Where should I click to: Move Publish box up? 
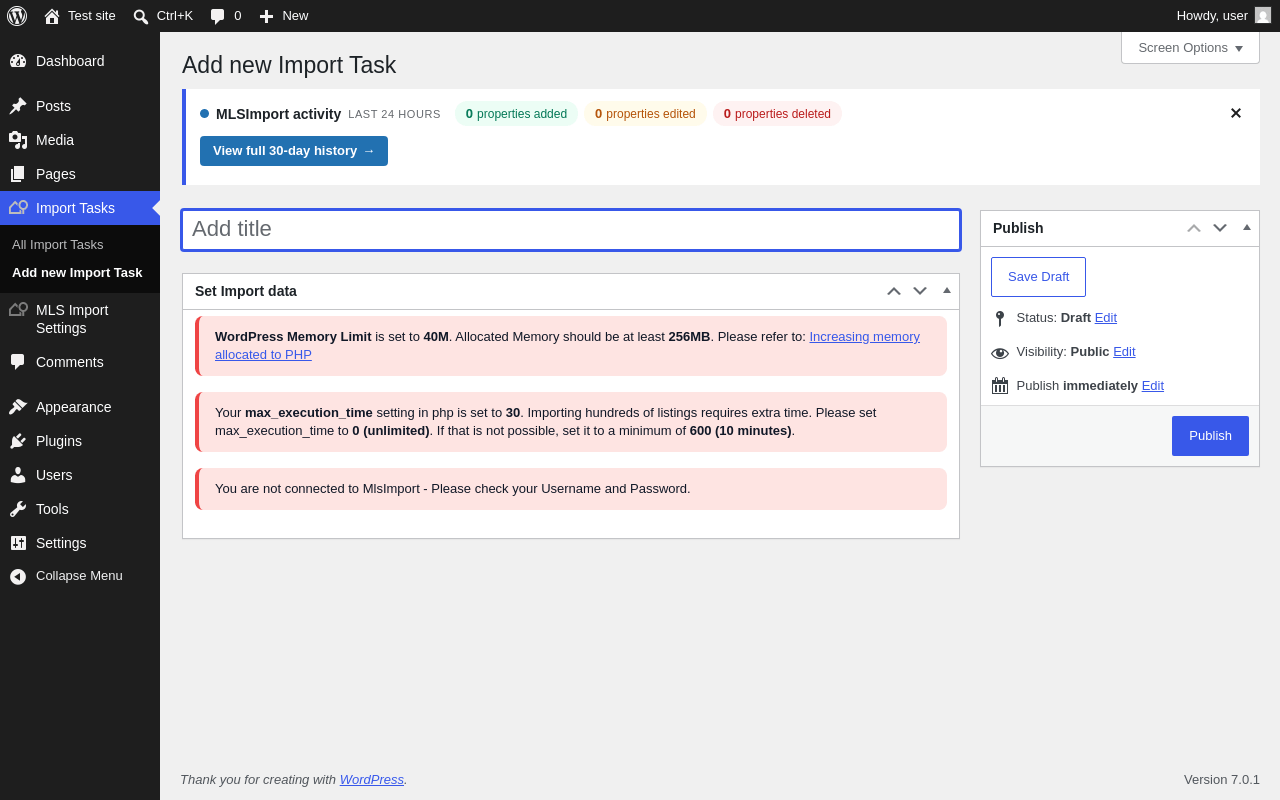[x=1194, y=228]
